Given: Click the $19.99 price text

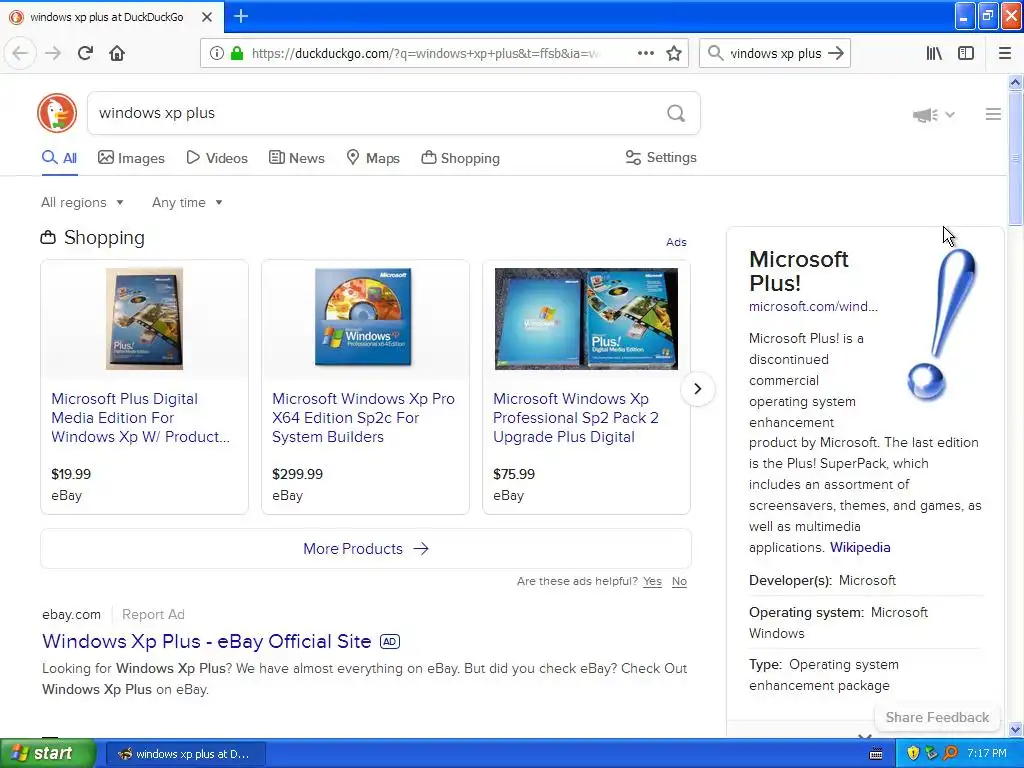Looking at the screenshot, I should (71, 474).
